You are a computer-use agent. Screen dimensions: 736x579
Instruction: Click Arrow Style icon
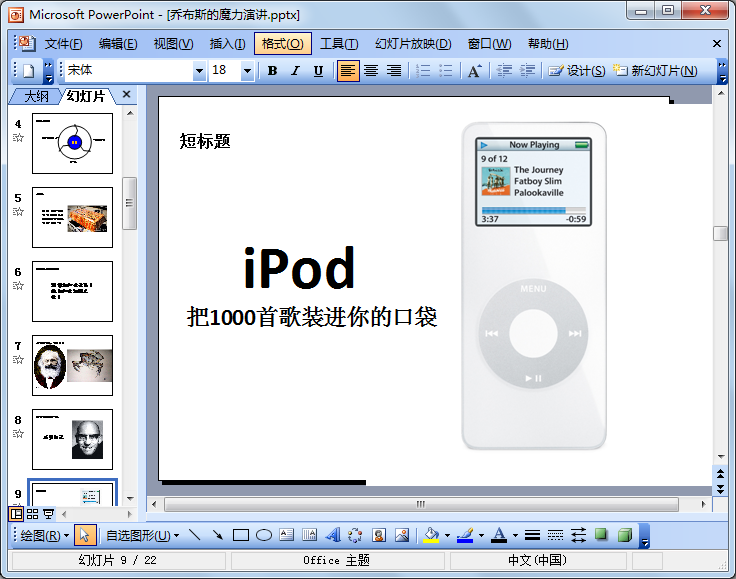pyautogui.click(x=578, y=535)
